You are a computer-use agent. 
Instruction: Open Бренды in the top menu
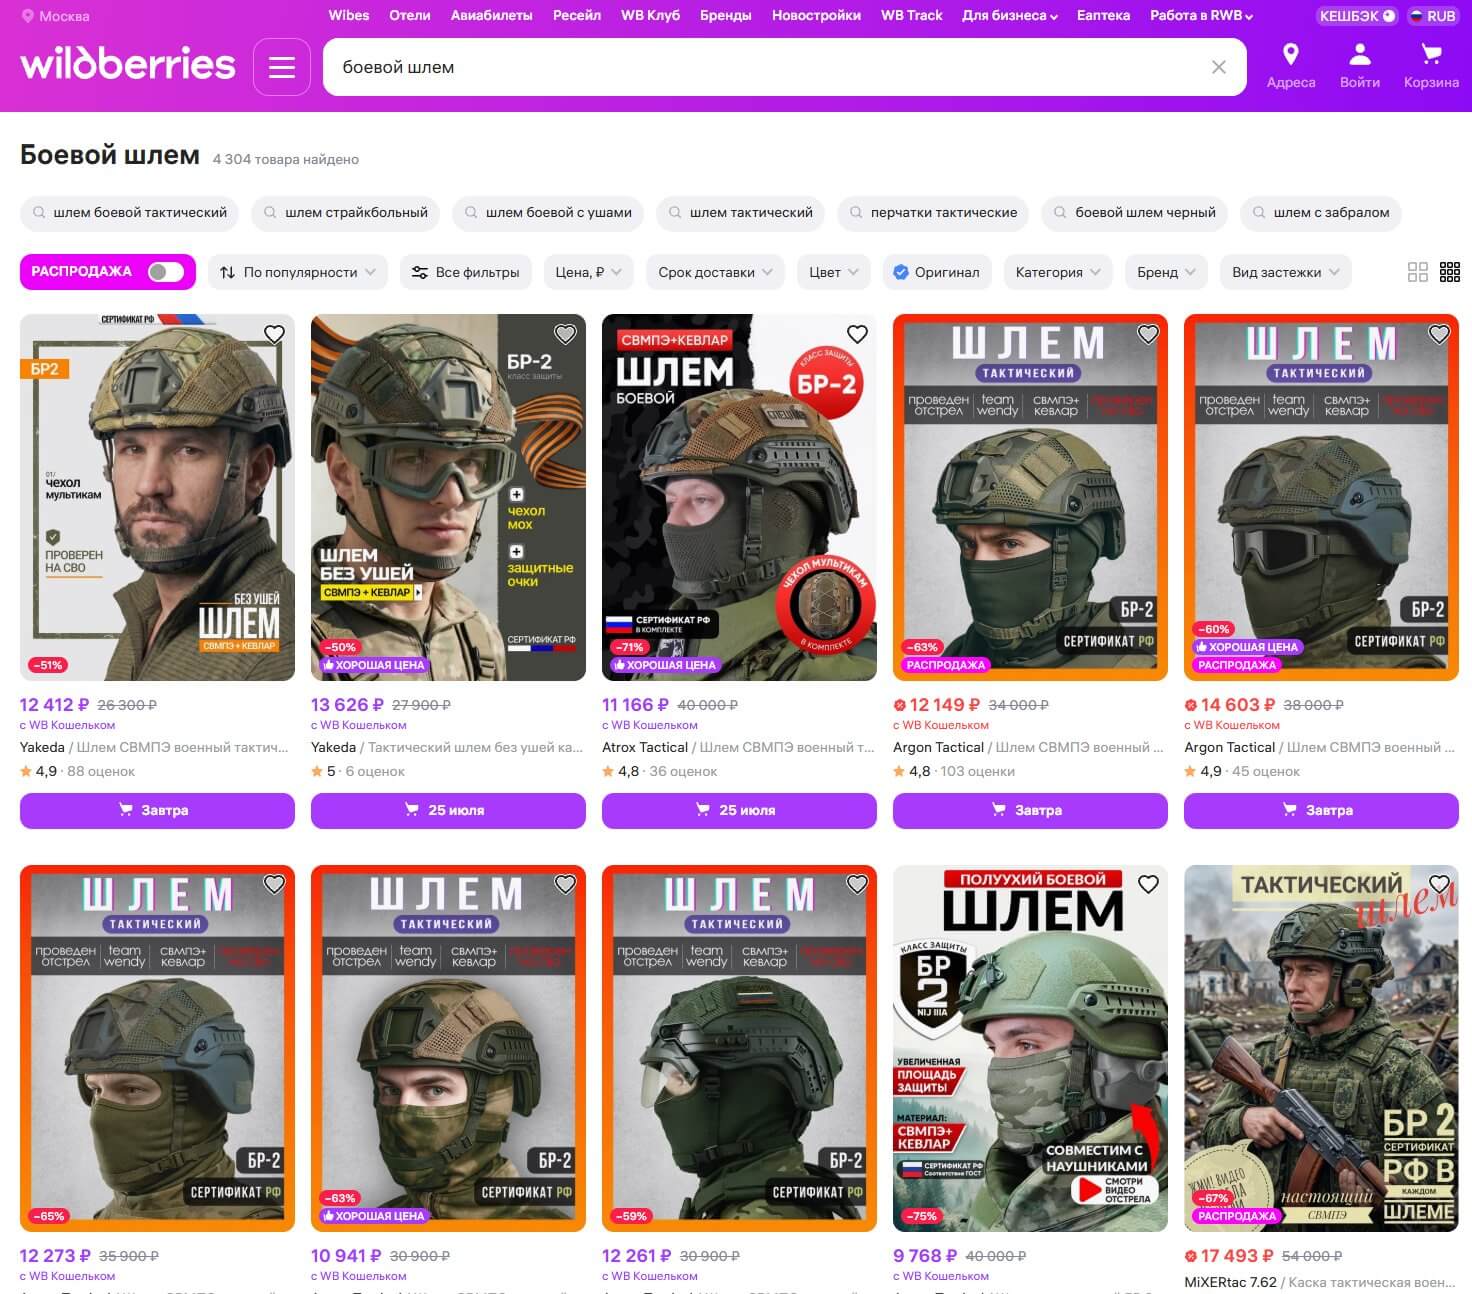(x=726, y=15)
